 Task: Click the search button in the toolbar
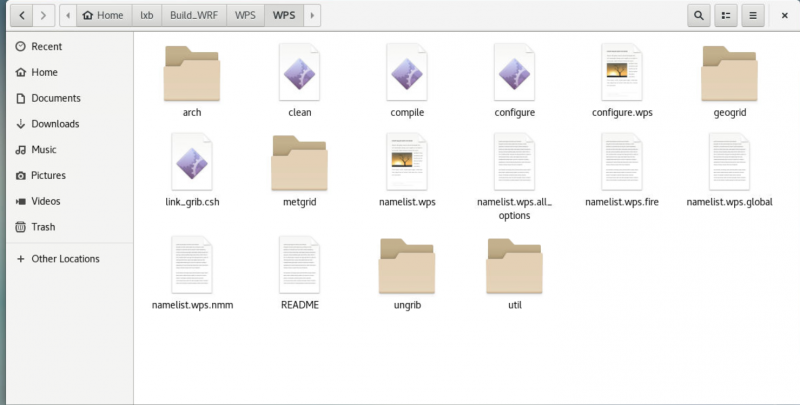pyautogui.click(x=698, y=15)
